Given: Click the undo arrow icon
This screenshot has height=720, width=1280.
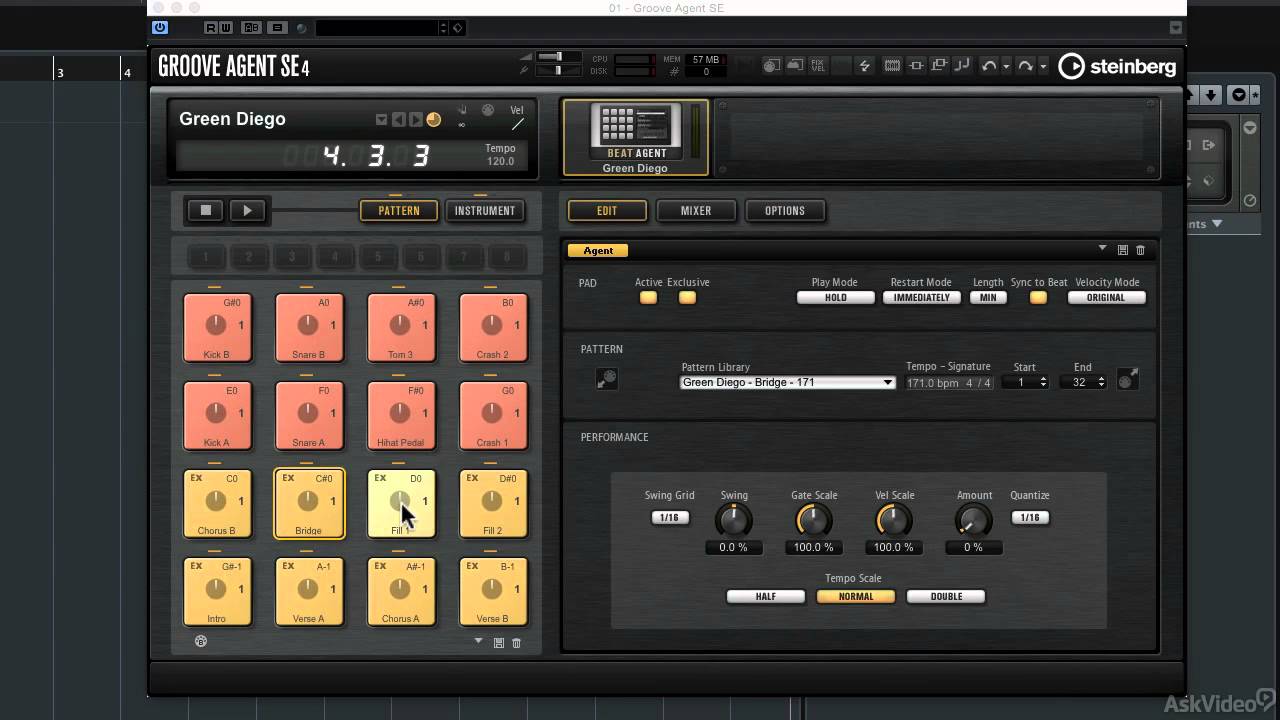Looking at the screenshot, I should (x=989, y=66).
